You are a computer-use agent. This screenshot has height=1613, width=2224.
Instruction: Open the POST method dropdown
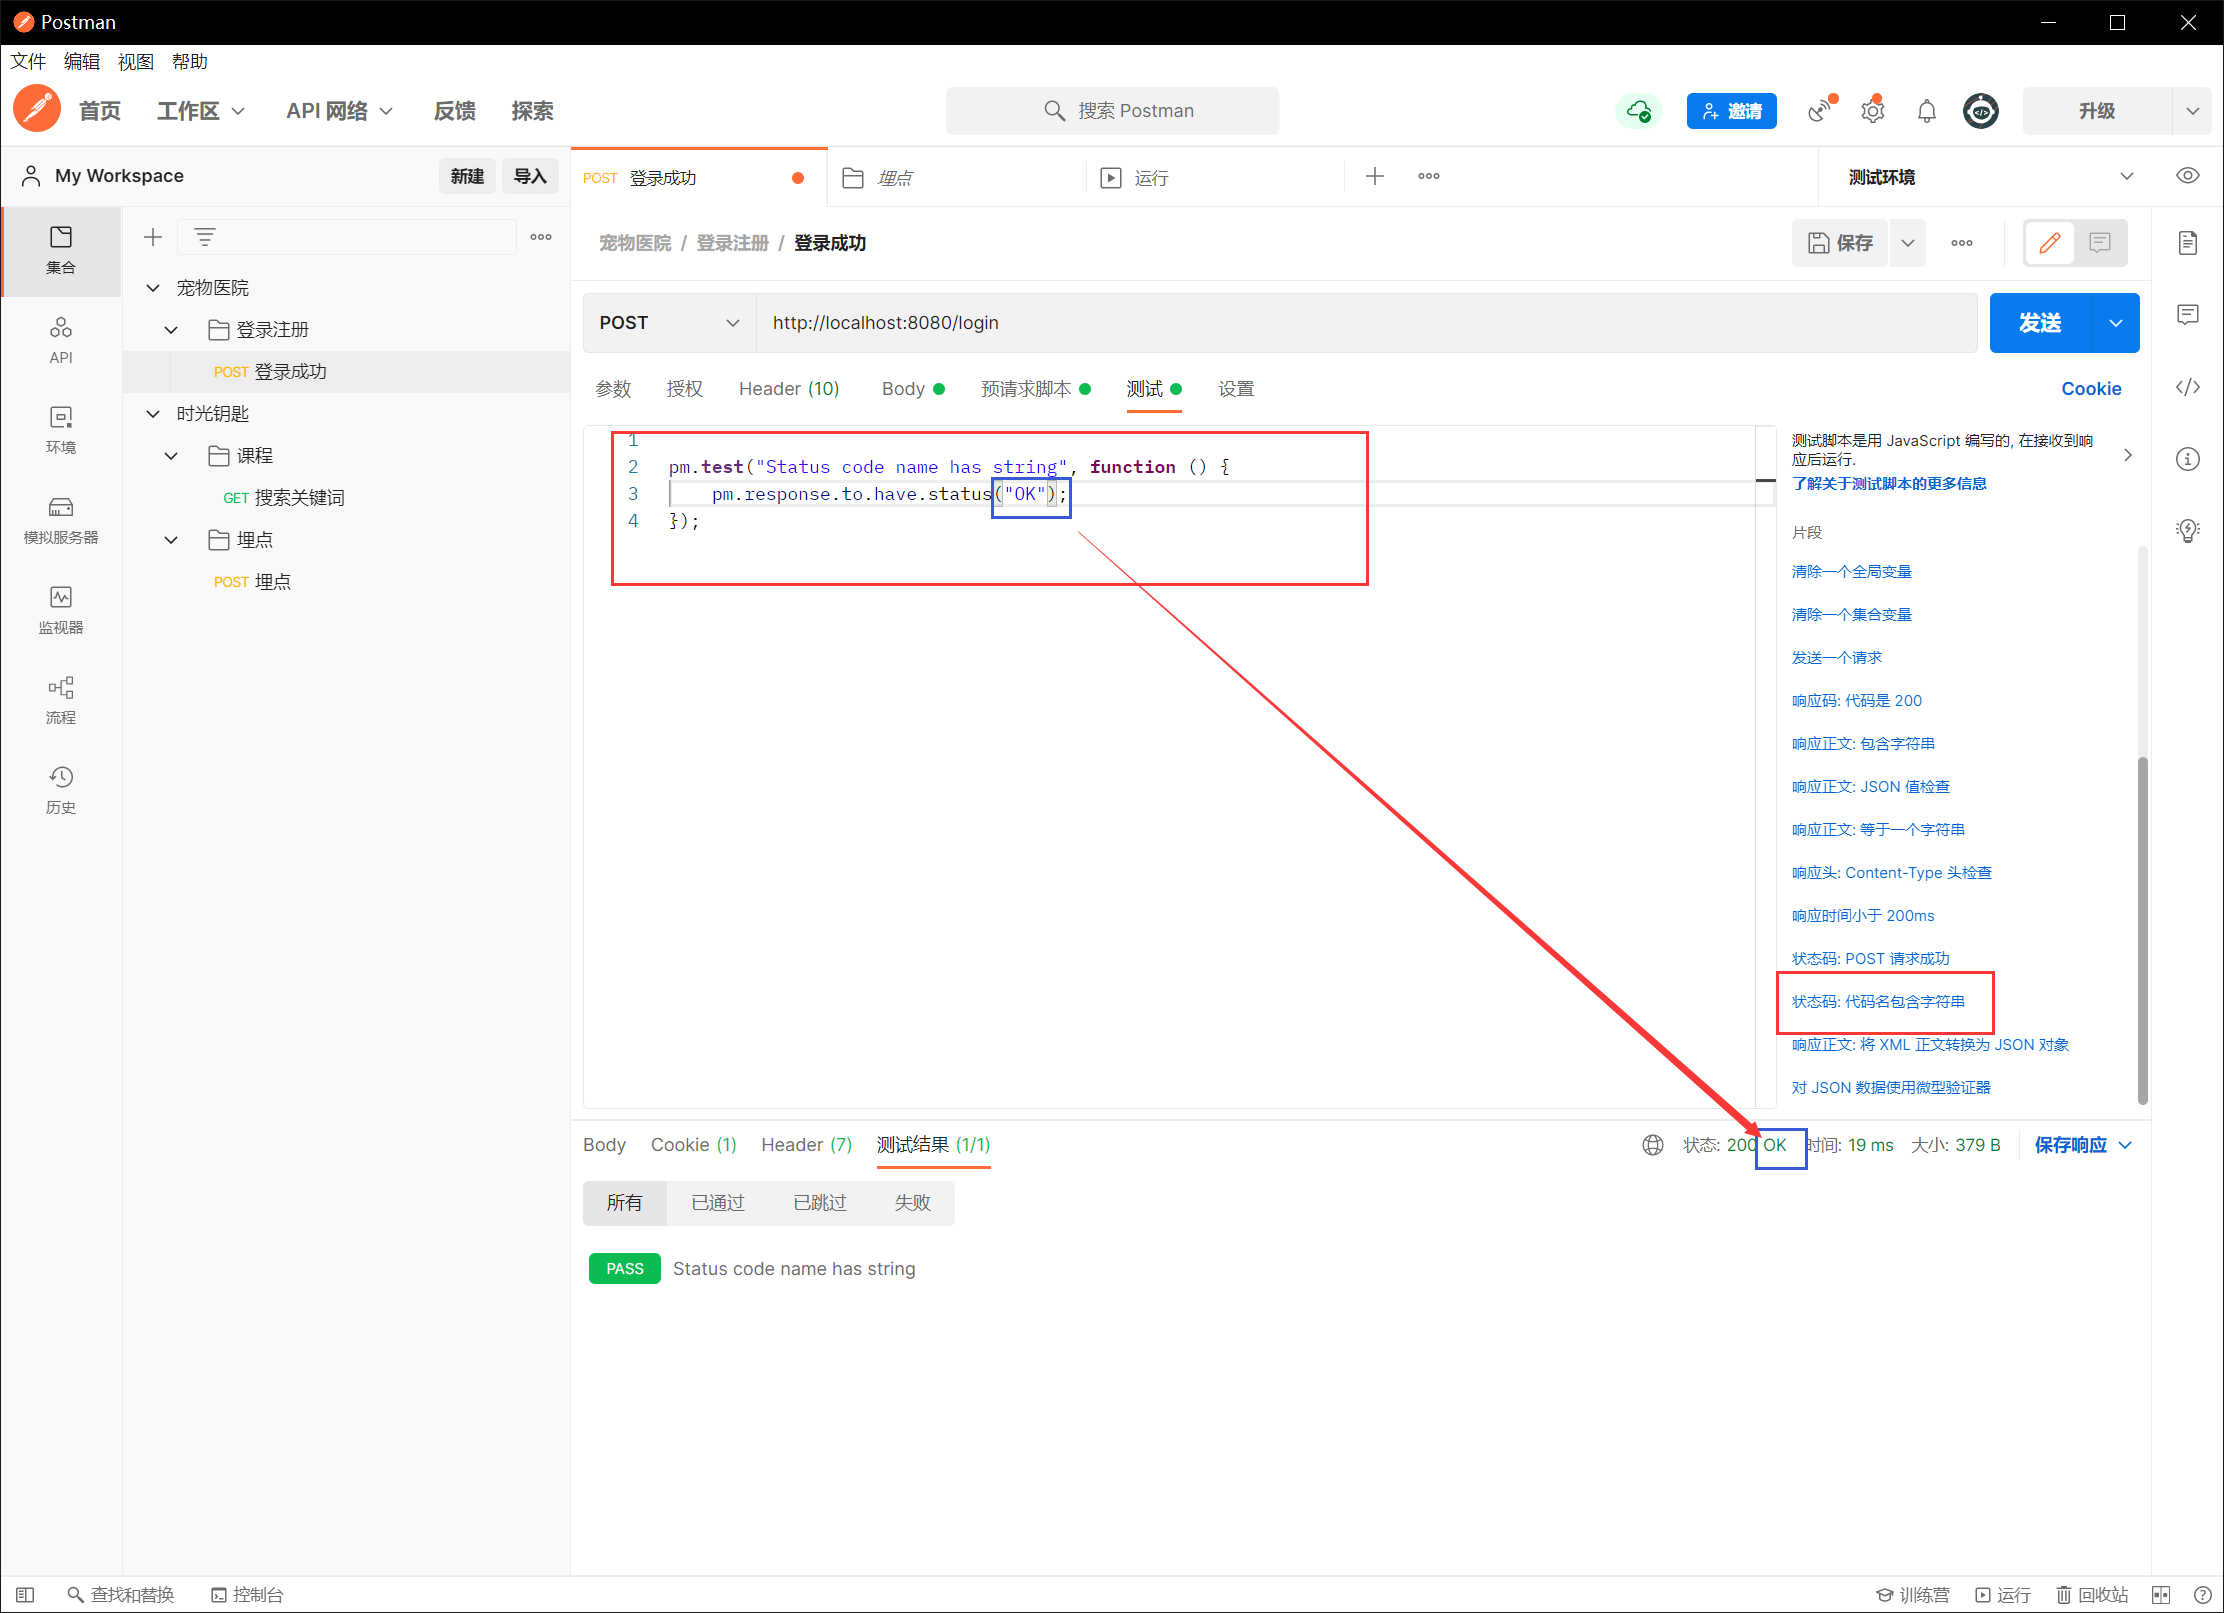[668, 323]
